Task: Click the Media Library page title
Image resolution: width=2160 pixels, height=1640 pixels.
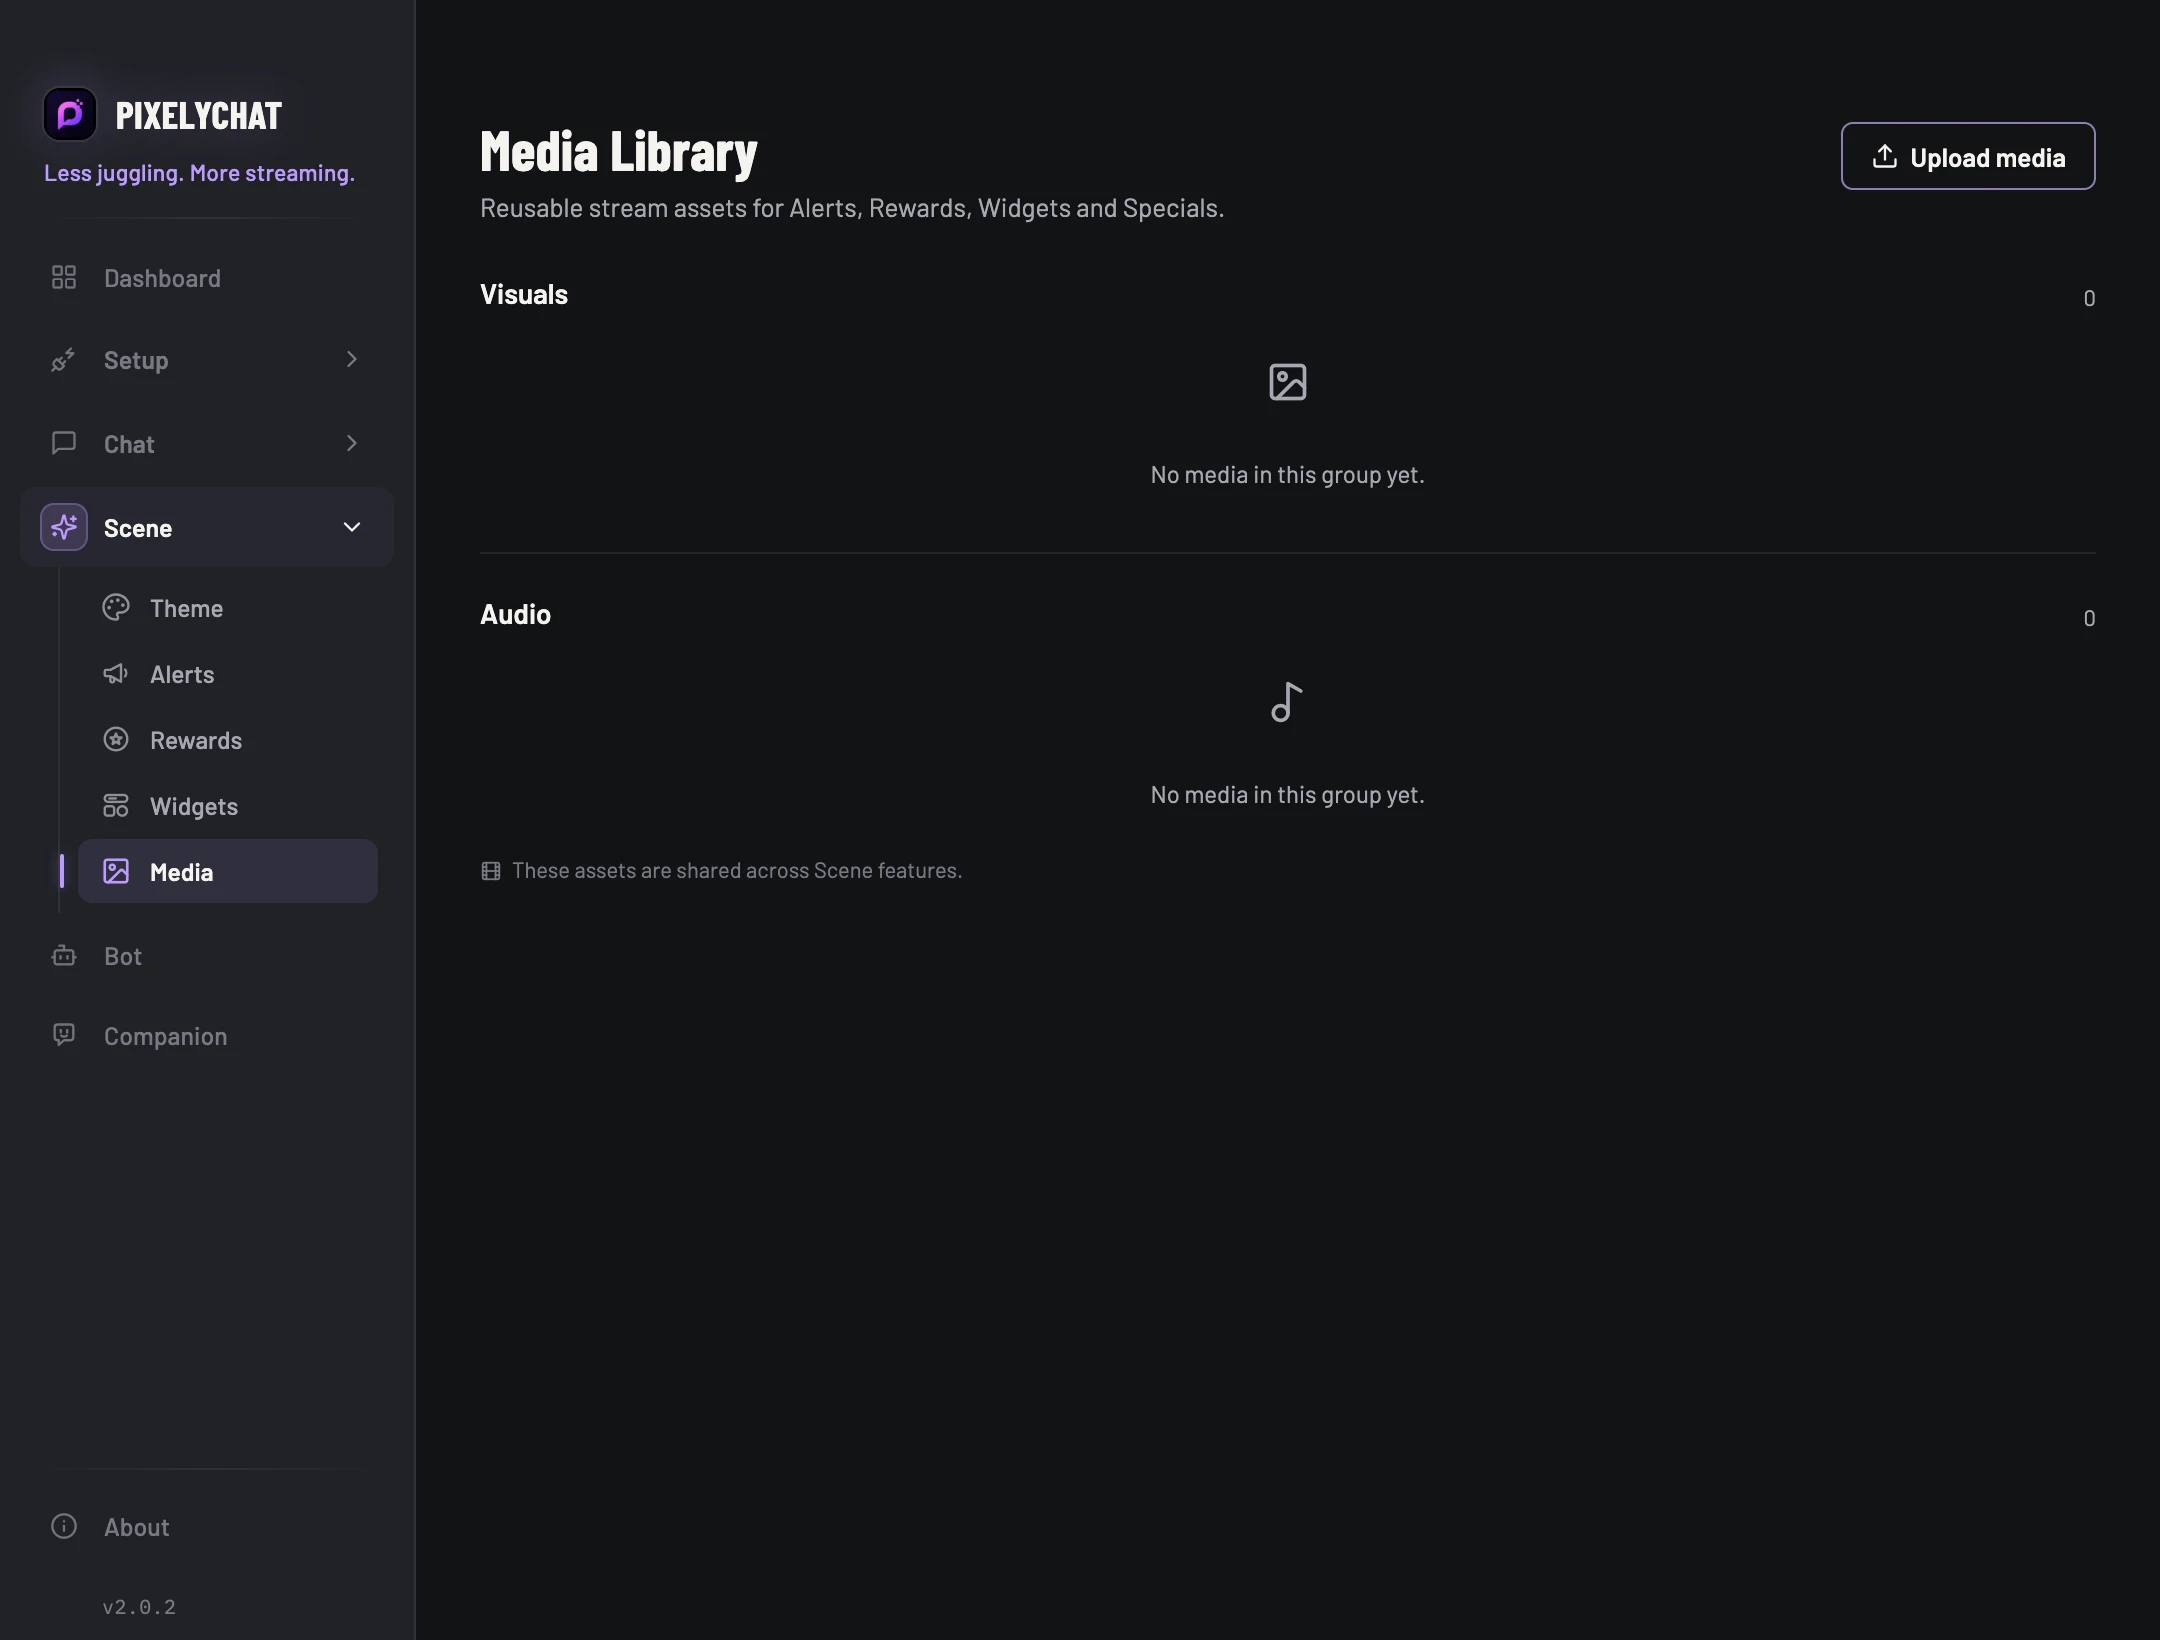Action: click(x=619, y=152)
